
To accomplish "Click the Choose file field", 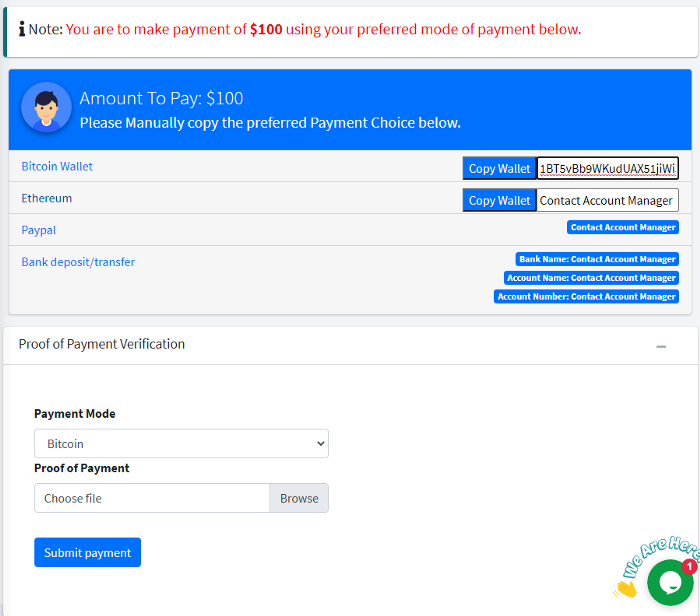I will point(152,498).
